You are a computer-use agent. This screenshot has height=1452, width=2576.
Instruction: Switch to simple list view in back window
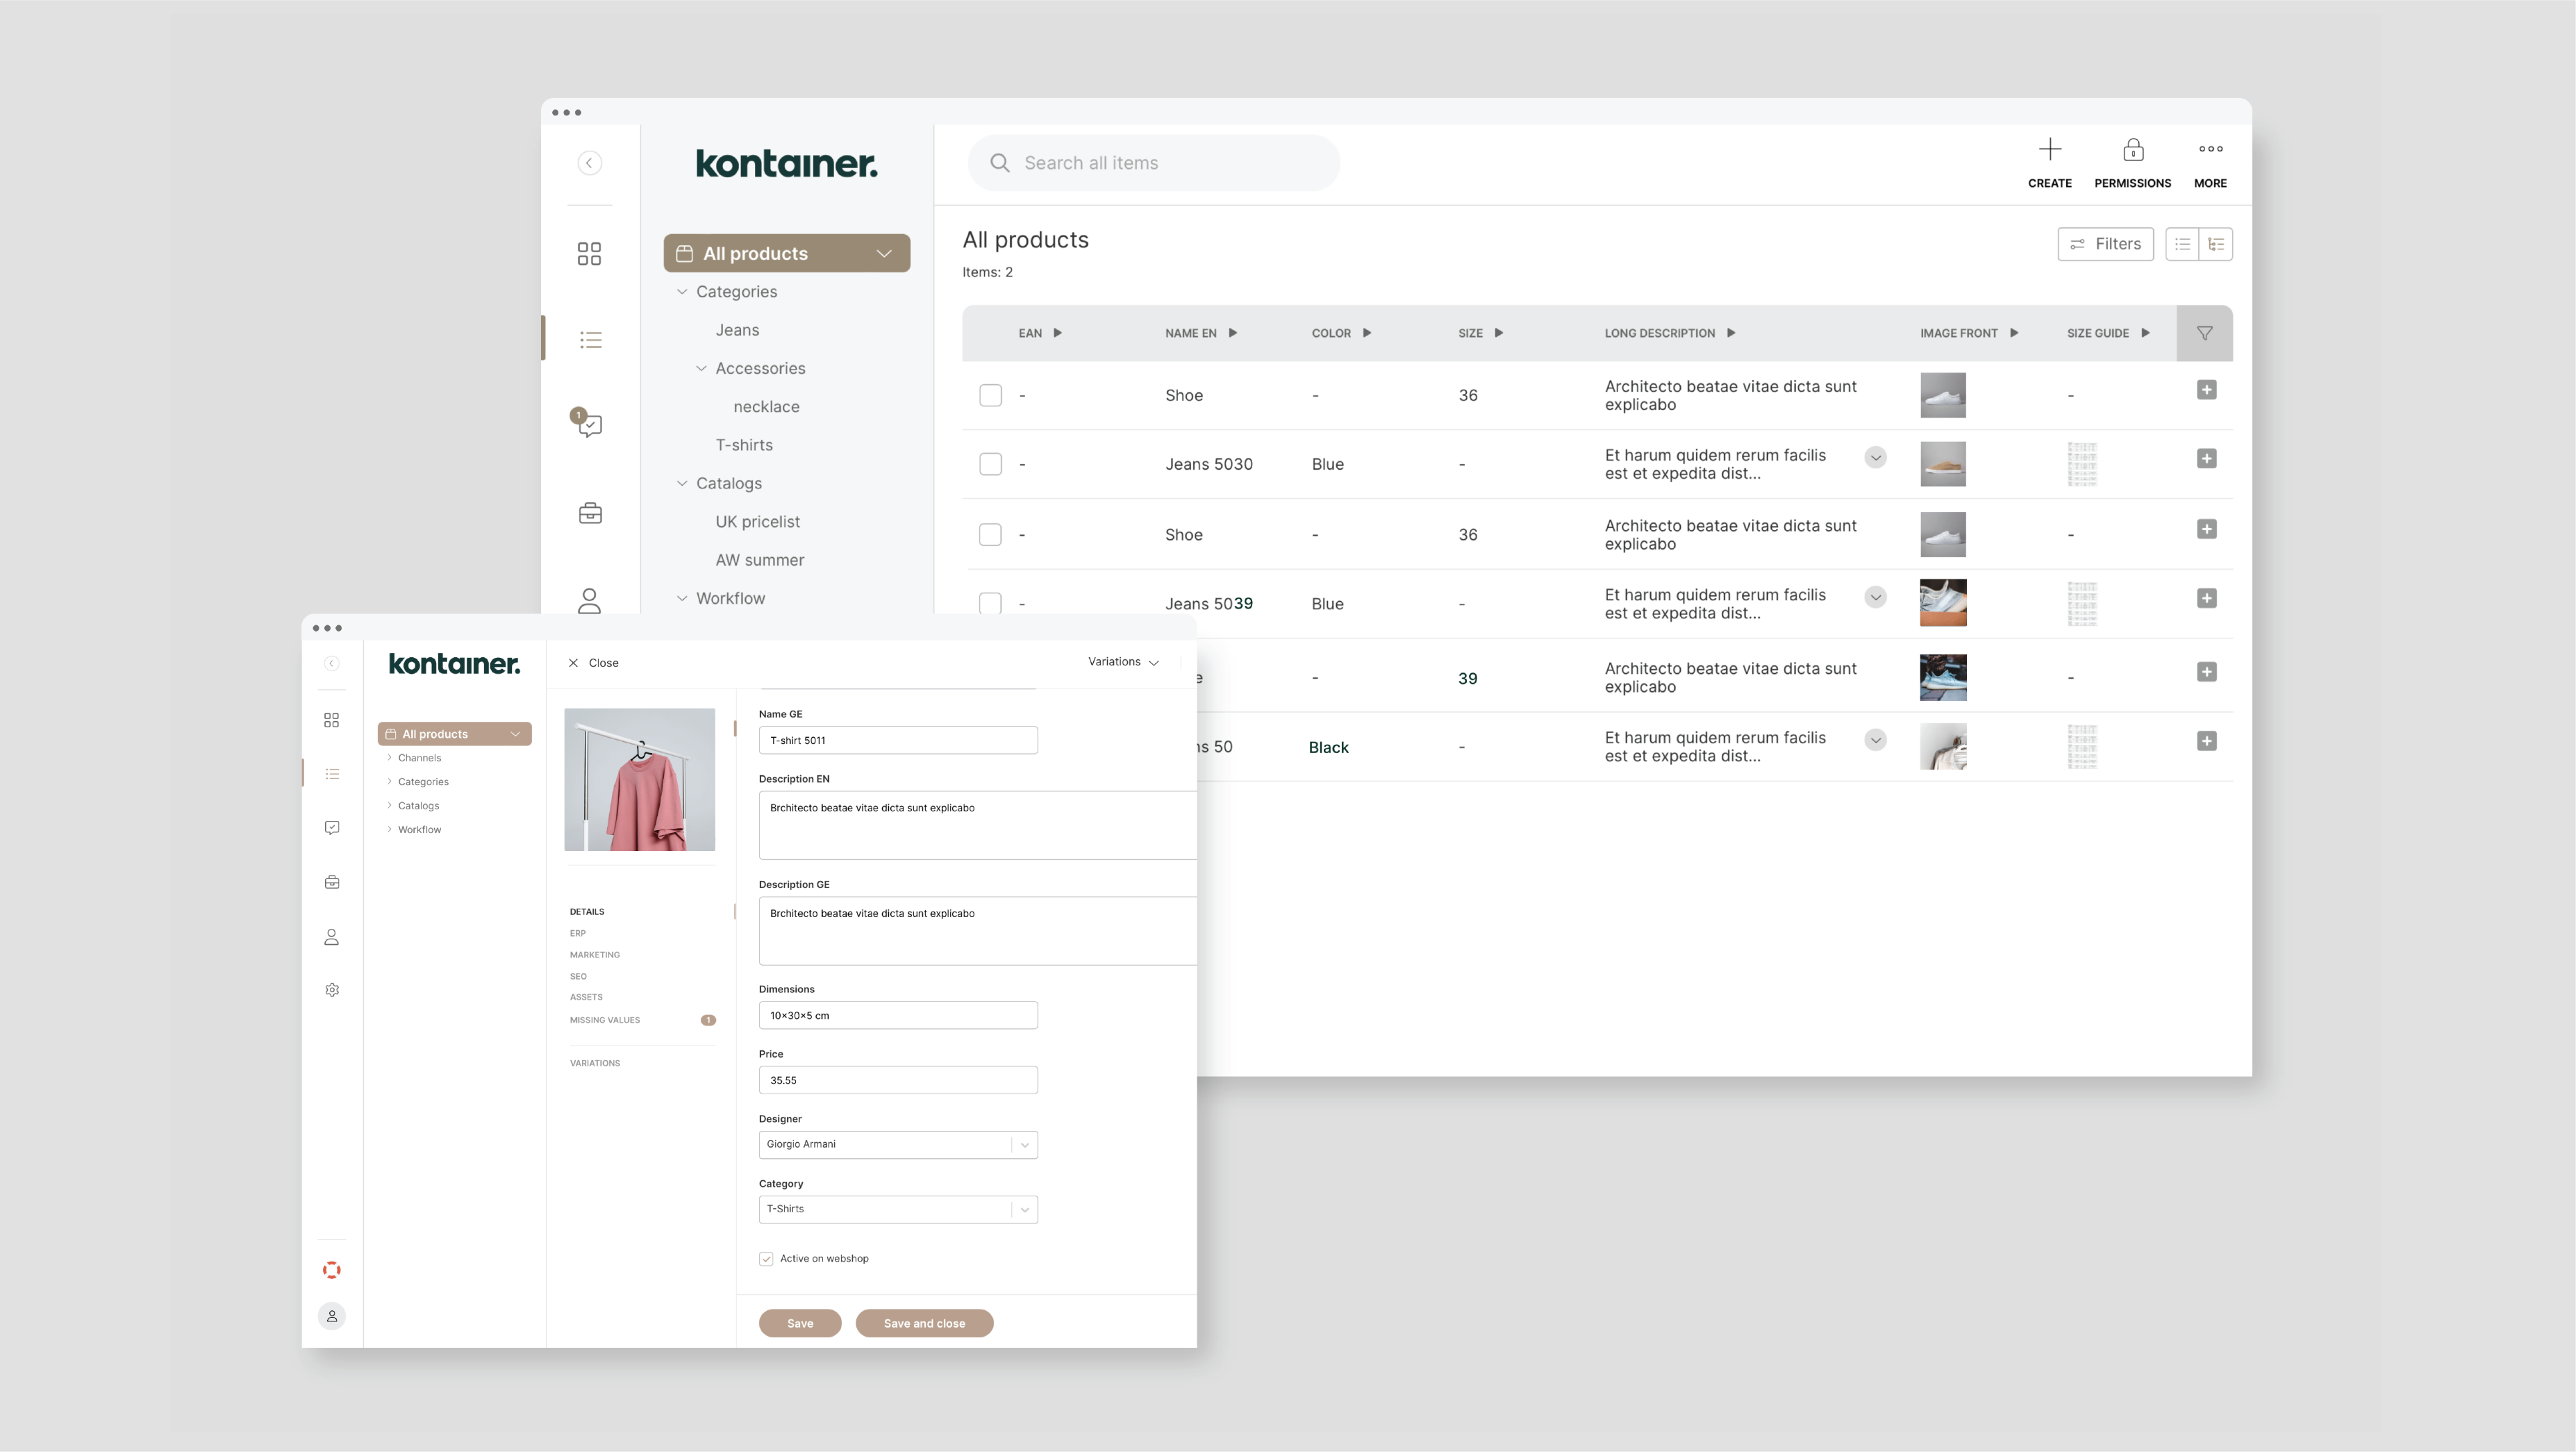click(2182, 244)
